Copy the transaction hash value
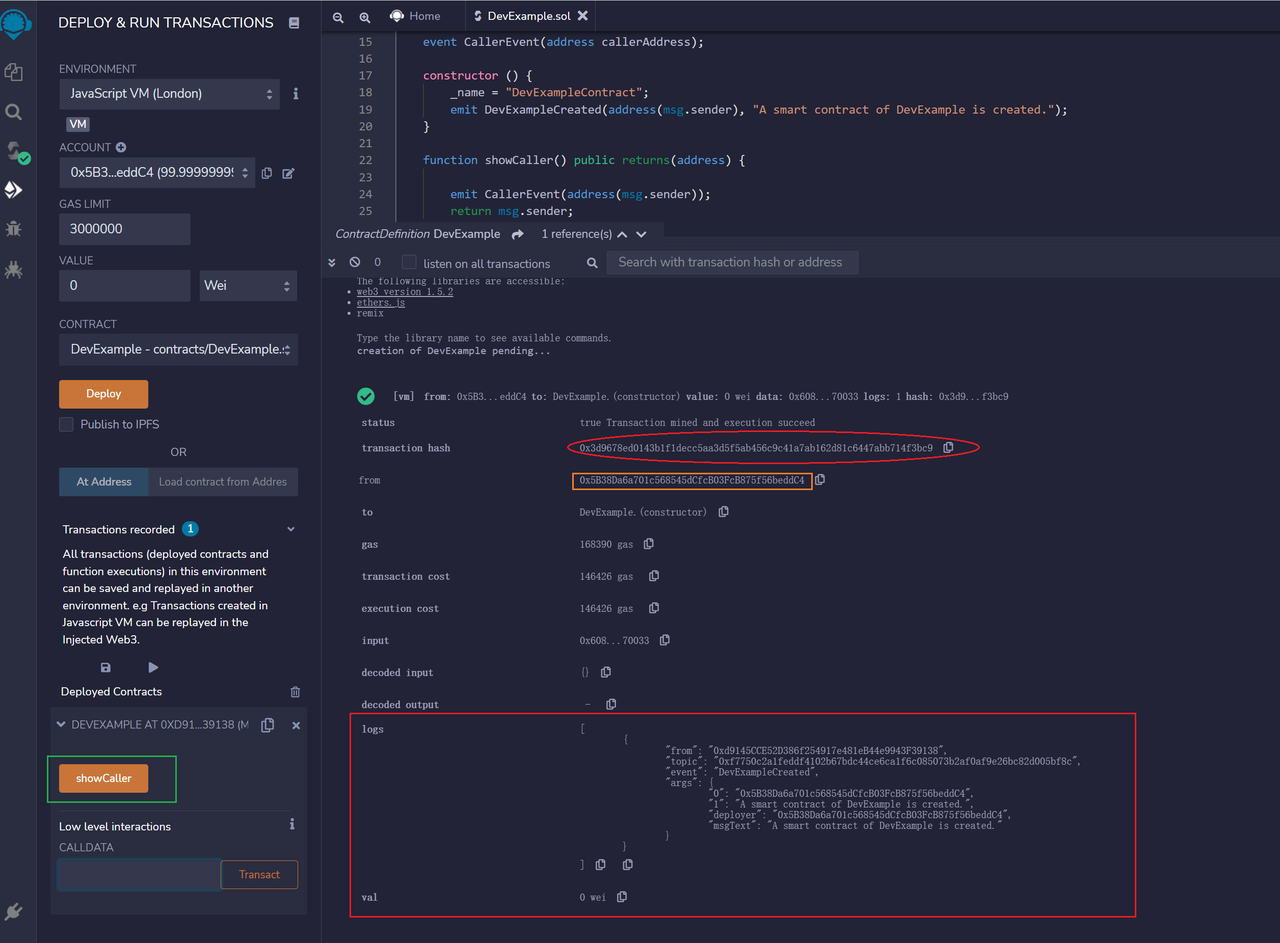Viewport: 1280px width, 943px height. [x=948, y=448]
